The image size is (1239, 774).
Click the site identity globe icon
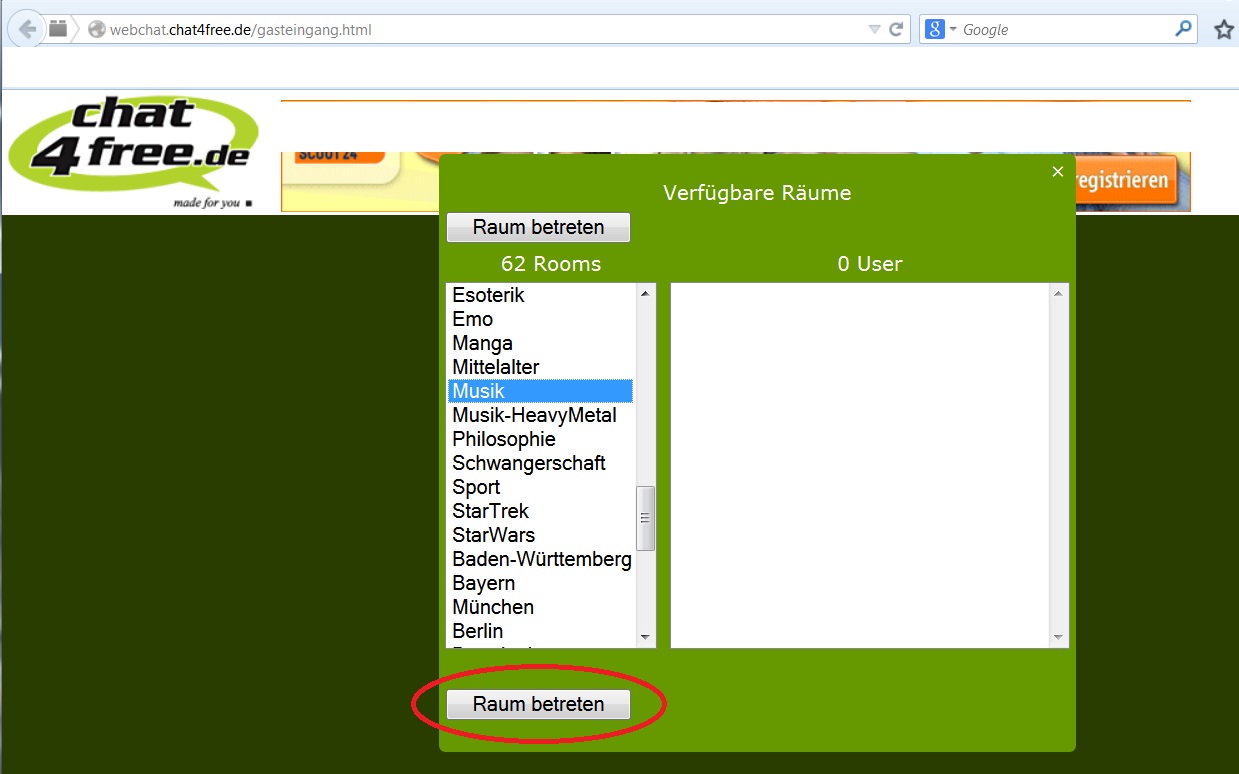click(97, 30)
